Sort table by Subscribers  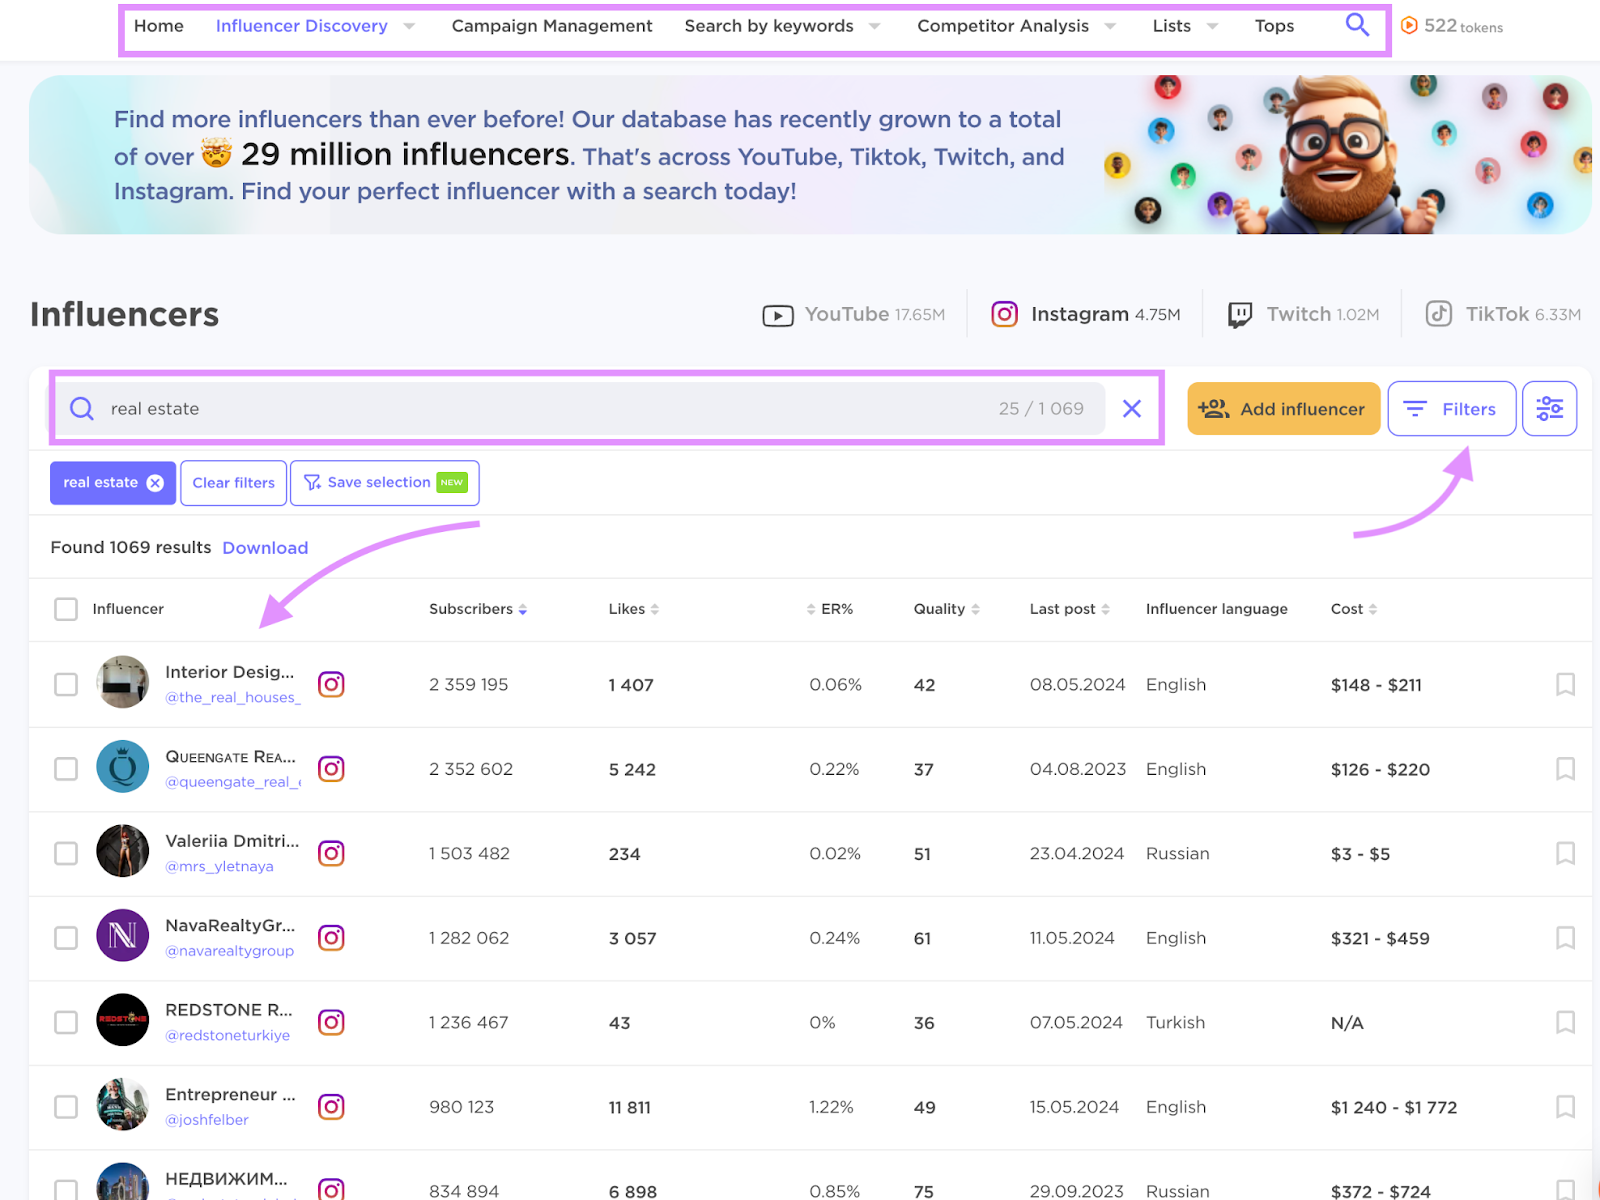(478, 609)
